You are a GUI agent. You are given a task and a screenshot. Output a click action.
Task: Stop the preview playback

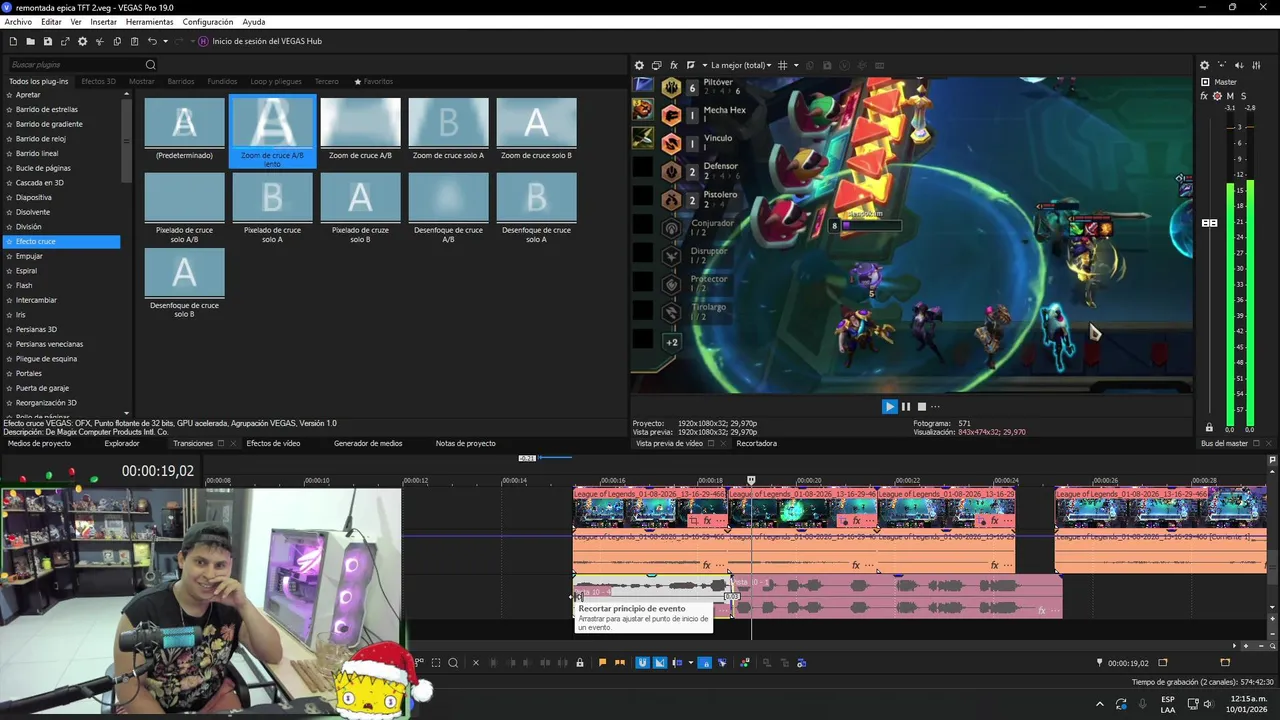point(922,406)
